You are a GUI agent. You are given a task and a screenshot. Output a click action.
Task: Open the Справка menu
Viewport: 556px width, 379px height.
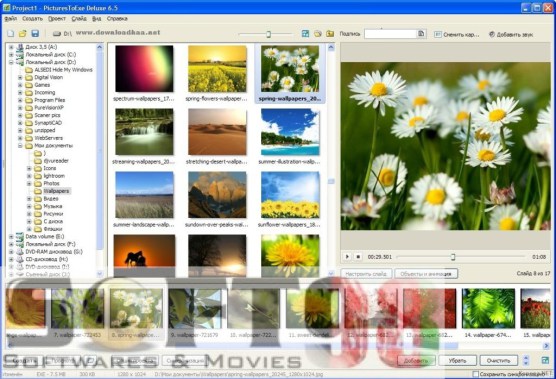coord(117,18)
